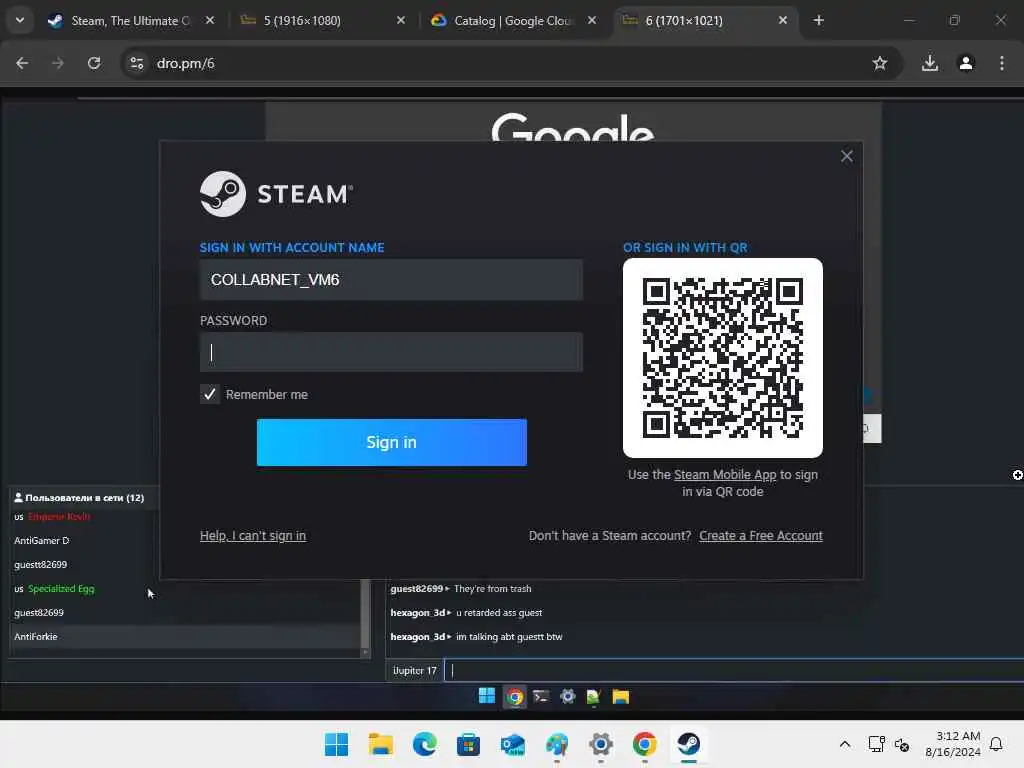This screenshot has width=1024, height=768.
Task: Launch Microsoft Edge from the taskbar
Action: pyautogui.click(x=424, y=744)
